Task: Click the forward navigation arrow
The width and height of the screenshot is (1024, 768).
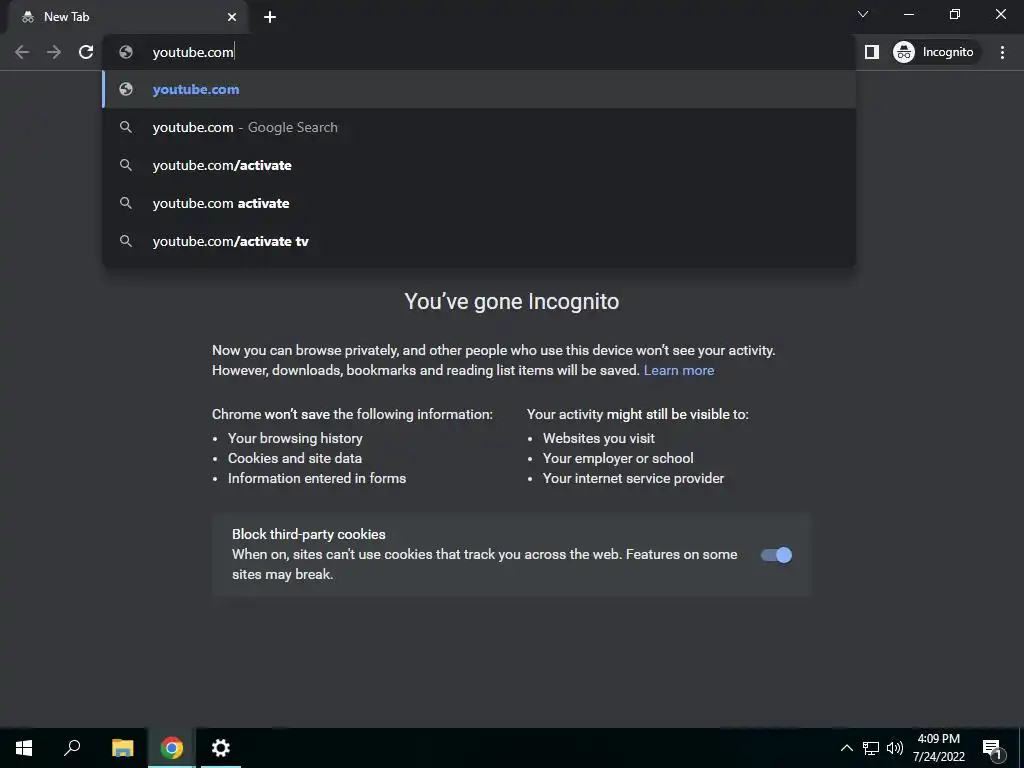Action: [54, 52]
